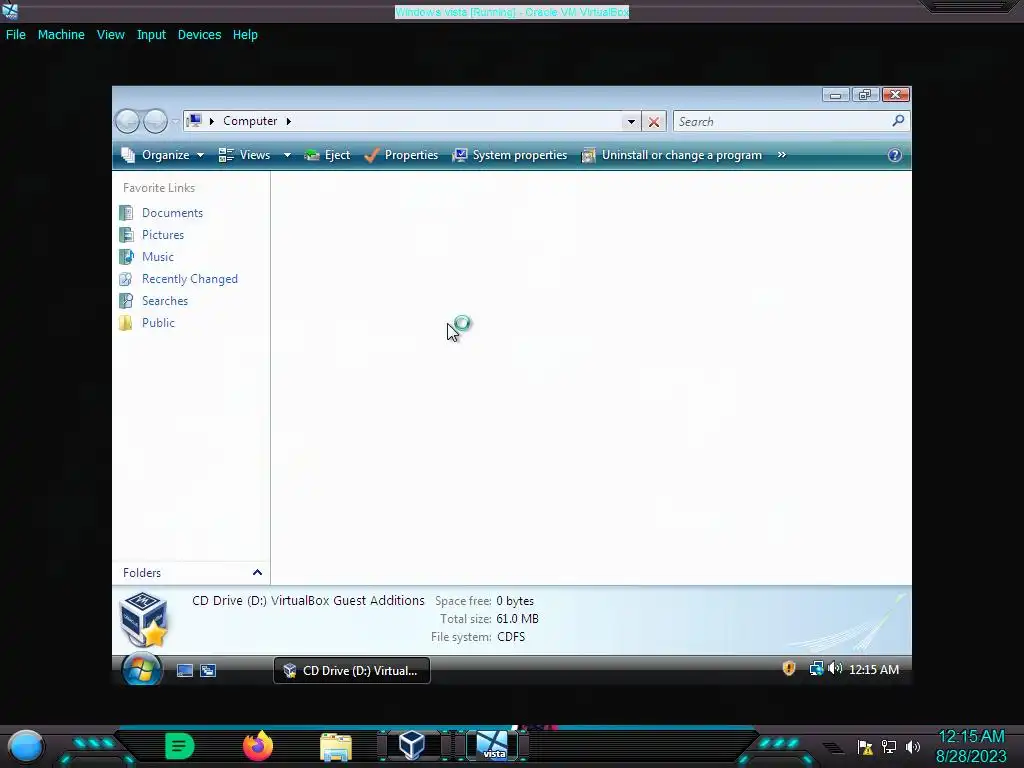Open the Music favorite link

click(157, 257)
